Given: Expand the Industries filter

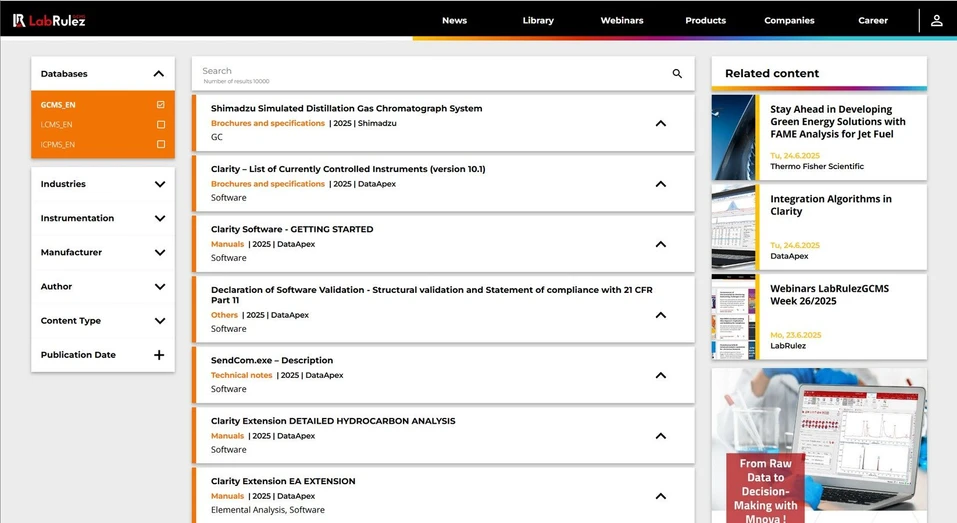Looking at the screenshot, I should tap(159, 184).
